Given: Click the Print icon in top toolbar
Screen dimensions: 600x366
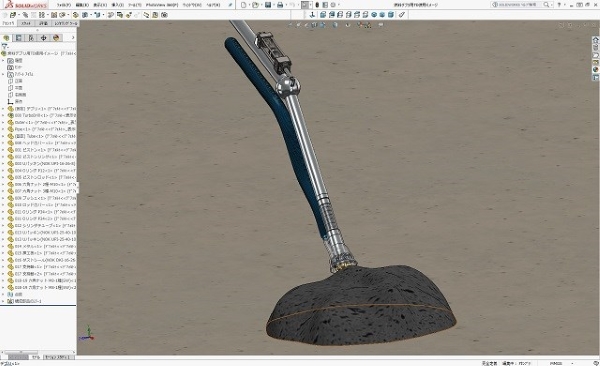Looking at the screenshot, I should point(280,5).
